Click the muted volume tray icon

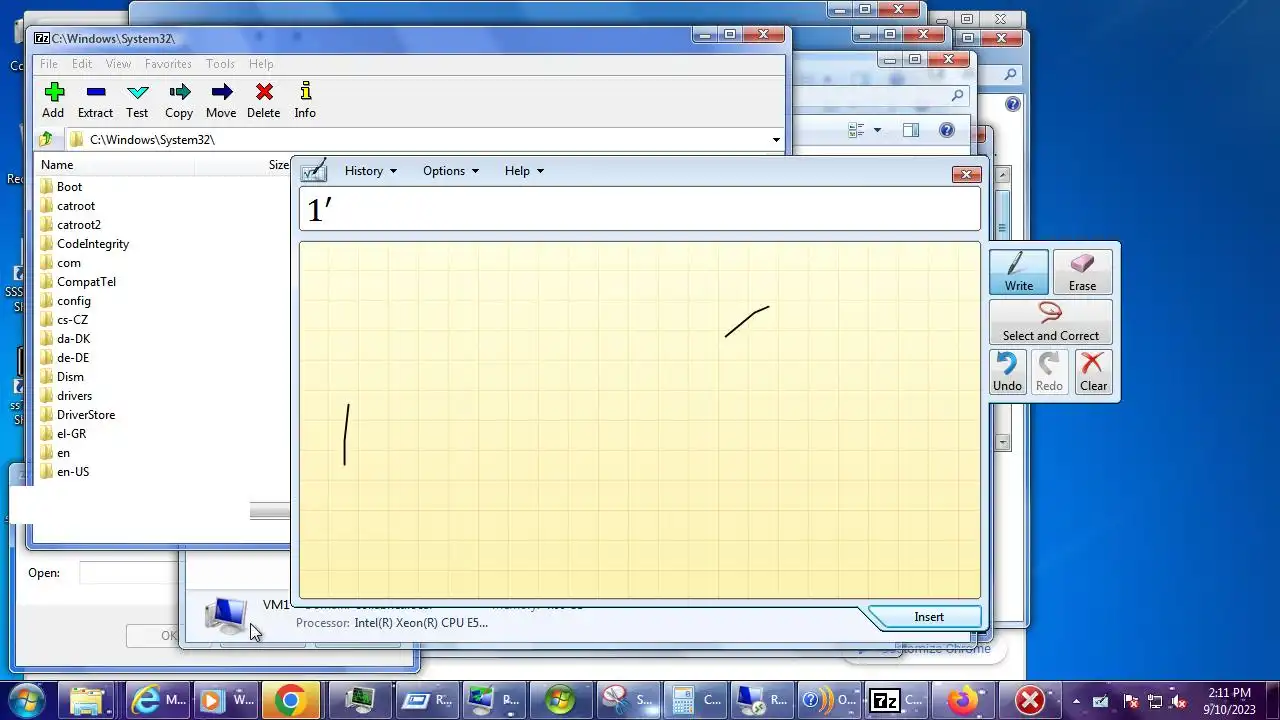click(x=1179, y=701)
